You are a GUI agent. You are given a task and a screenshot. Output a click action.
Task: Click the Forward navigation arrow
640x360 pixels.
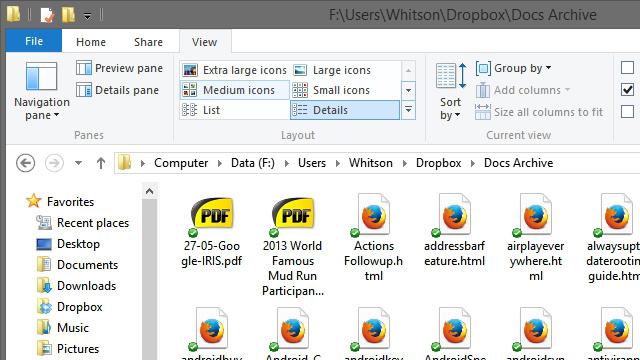[x=54, y=163]
